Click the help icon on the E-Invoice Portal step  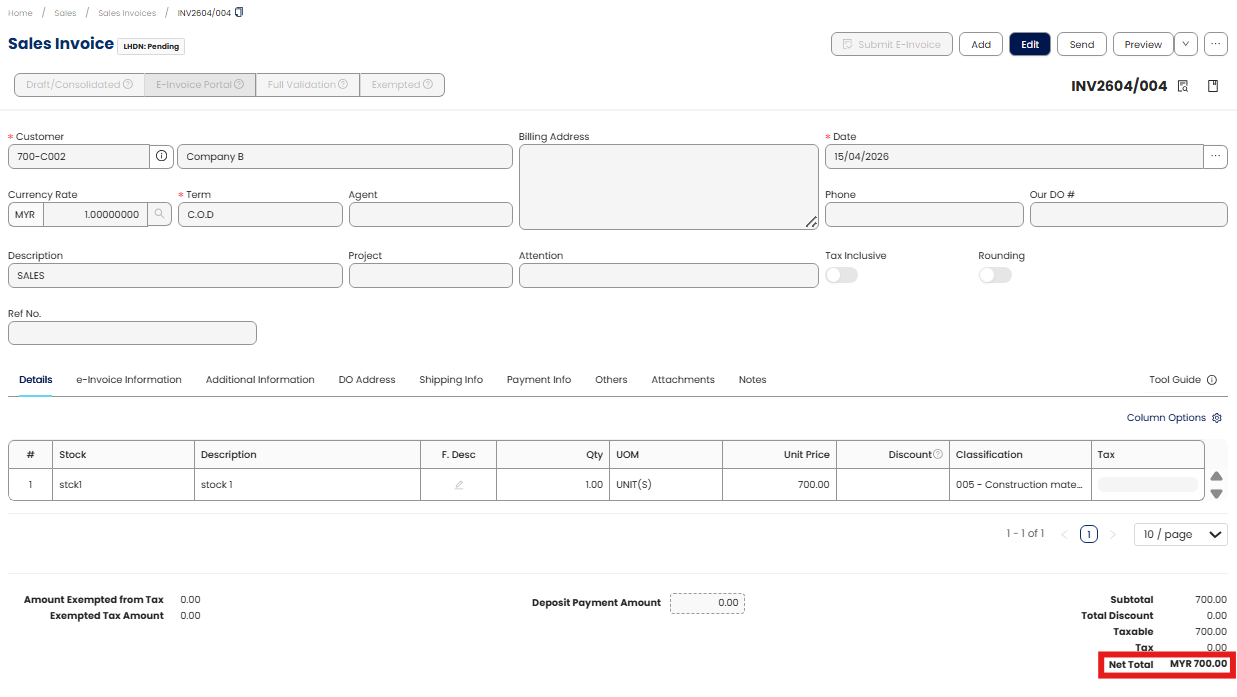tap(239, 85)
